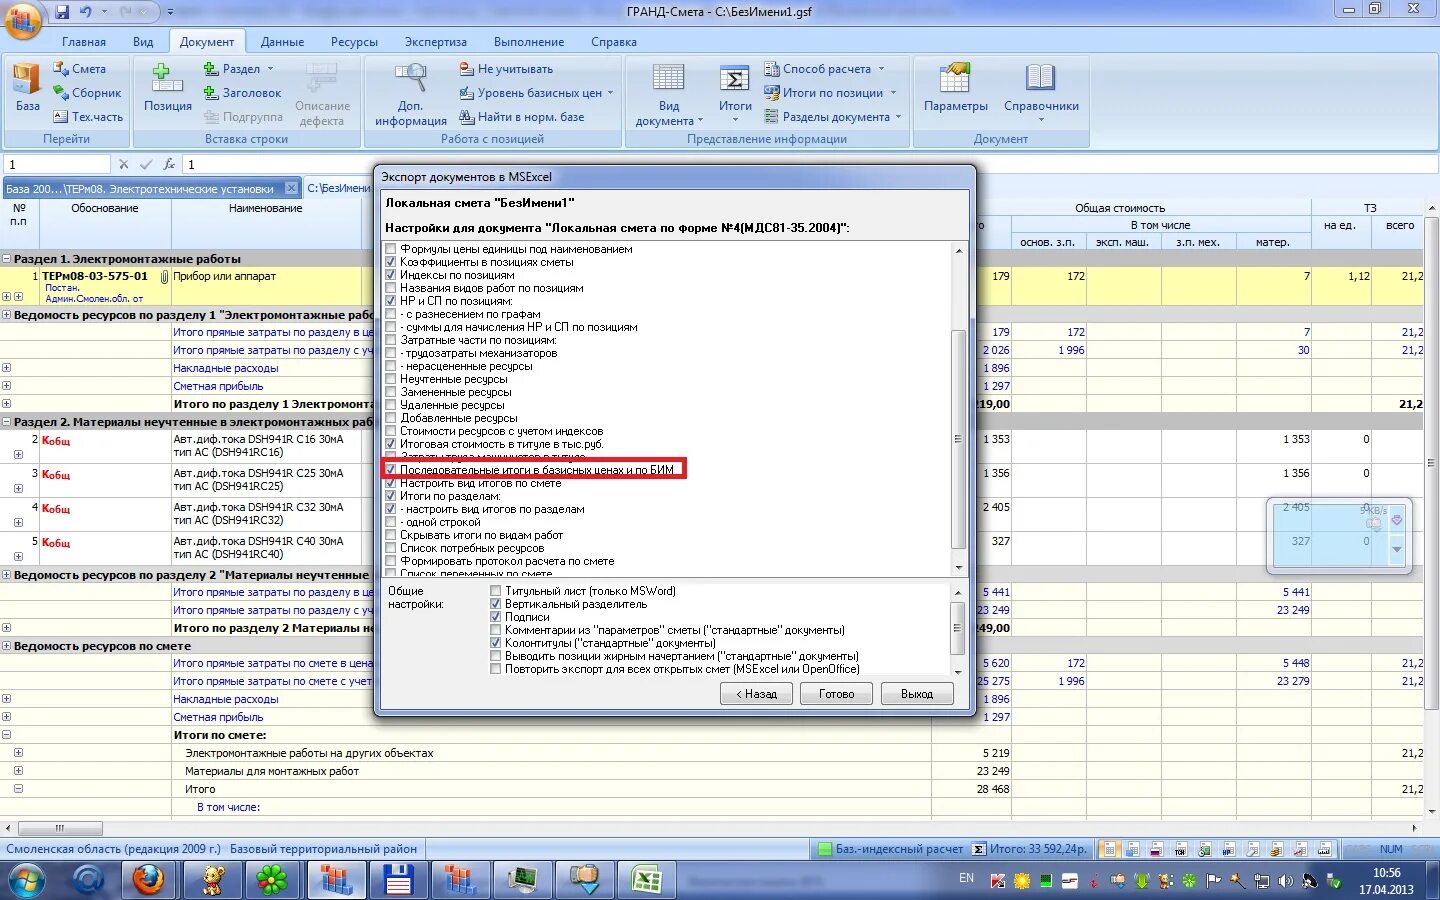Open Справочники ribbon button

pos(1041,92)
